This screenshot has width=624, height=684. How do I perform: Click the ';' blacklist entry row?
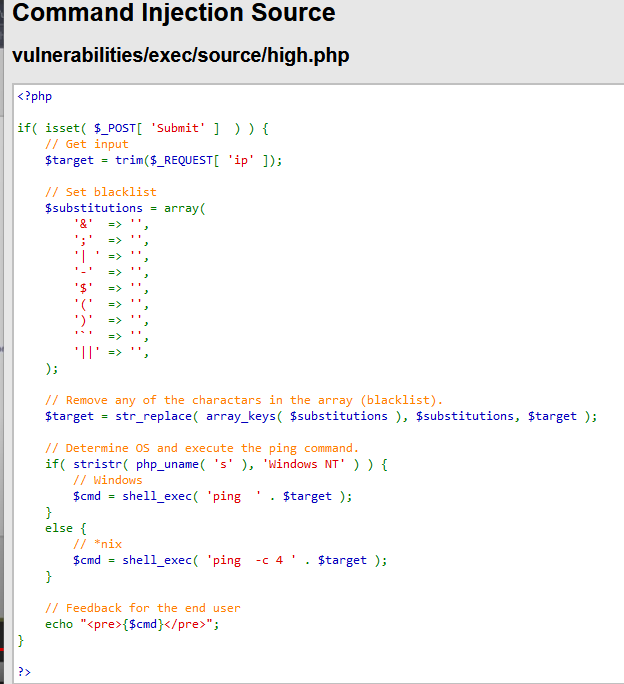[x=111, y=240]
